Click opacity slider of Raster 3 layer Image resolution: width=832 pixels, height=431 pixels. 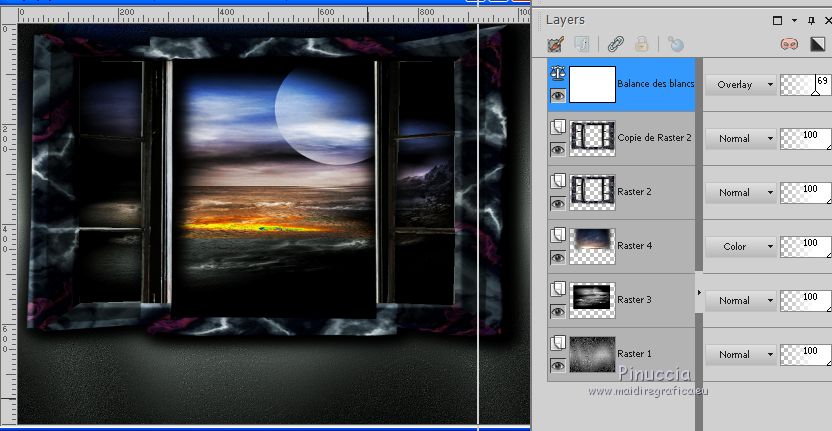pos(805,301)
